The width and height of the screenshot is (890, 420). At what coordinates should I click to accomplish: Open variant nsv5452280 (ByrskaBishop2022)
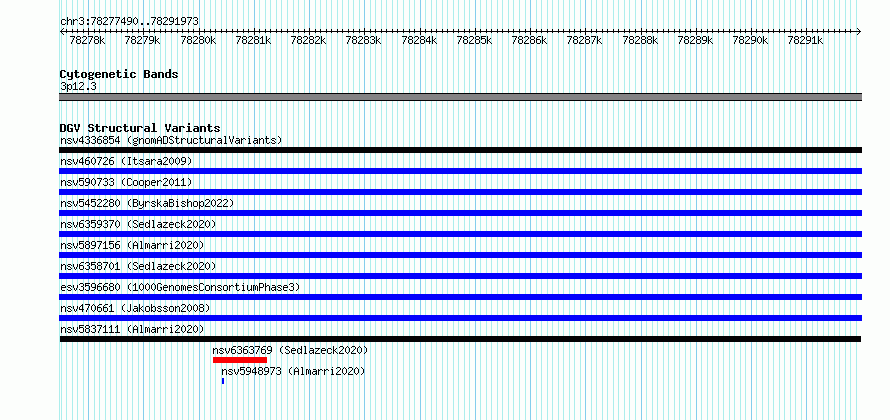(x=147, y=203)
